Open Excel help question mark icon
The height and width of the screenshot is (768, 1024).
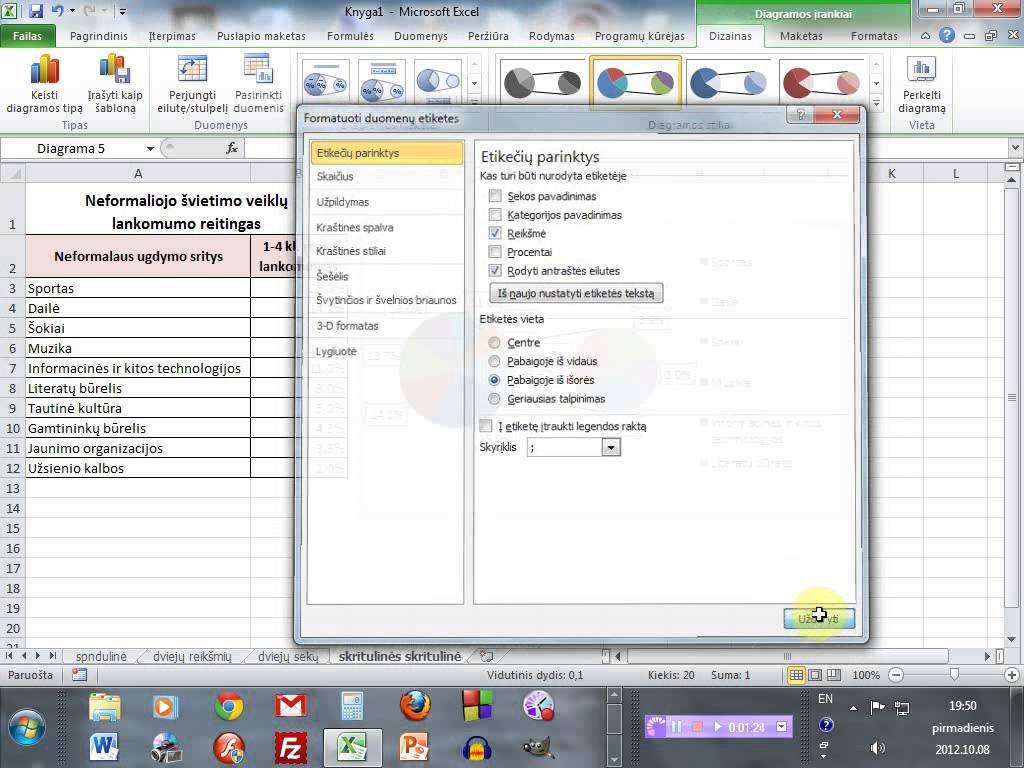click(x=946, y=35)
